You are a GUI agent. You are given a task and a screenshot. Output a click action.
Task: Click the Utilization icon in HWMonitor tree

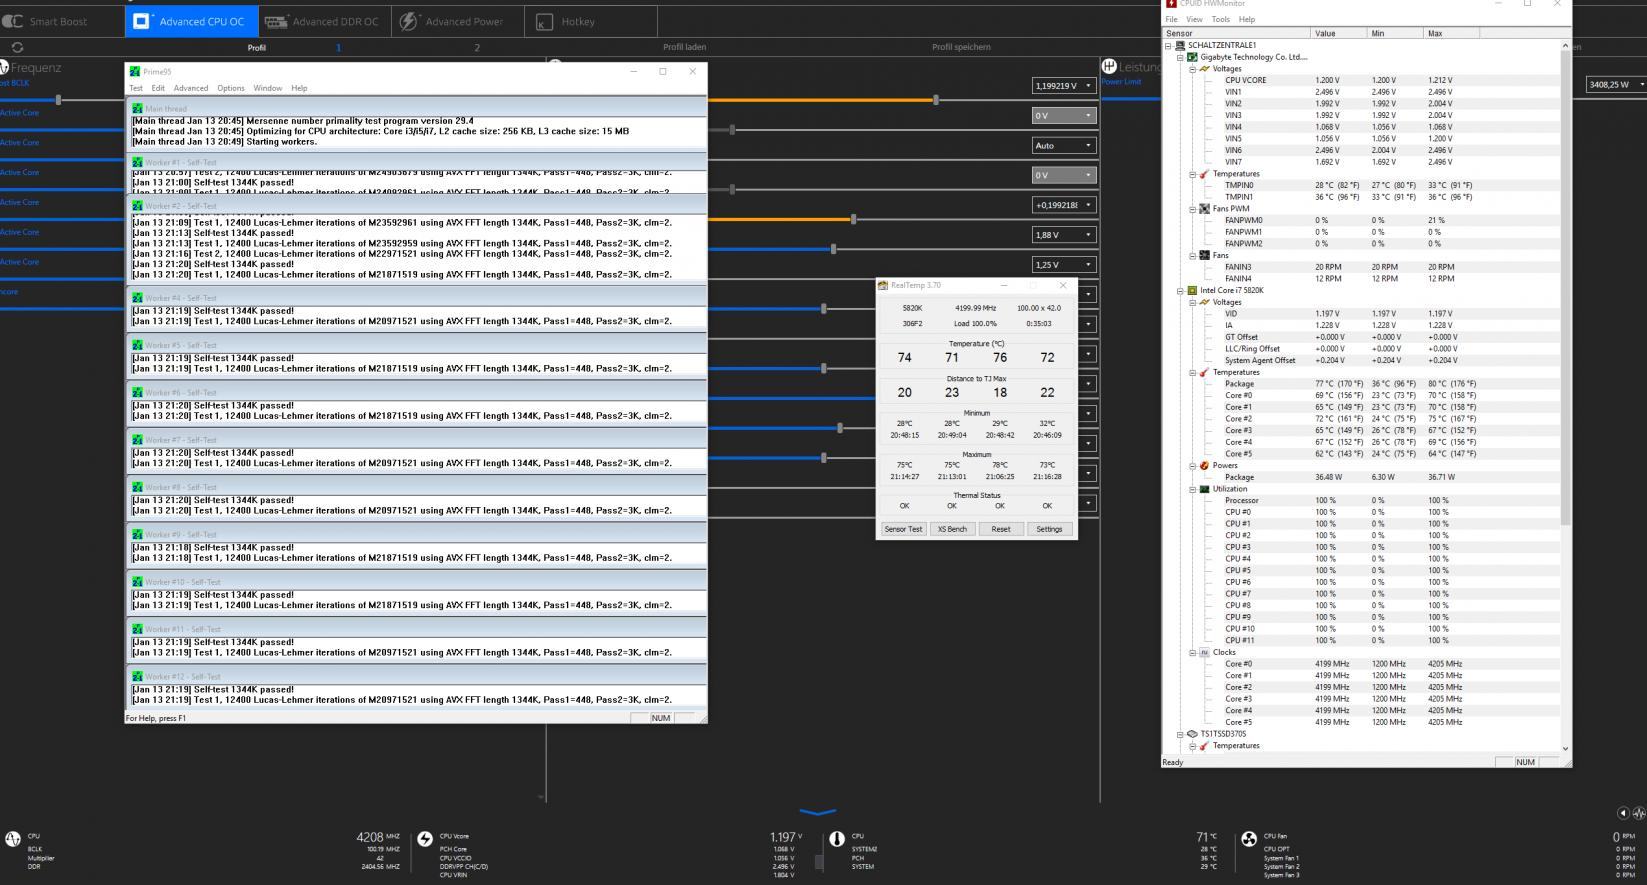click(x=1204, y=489)
